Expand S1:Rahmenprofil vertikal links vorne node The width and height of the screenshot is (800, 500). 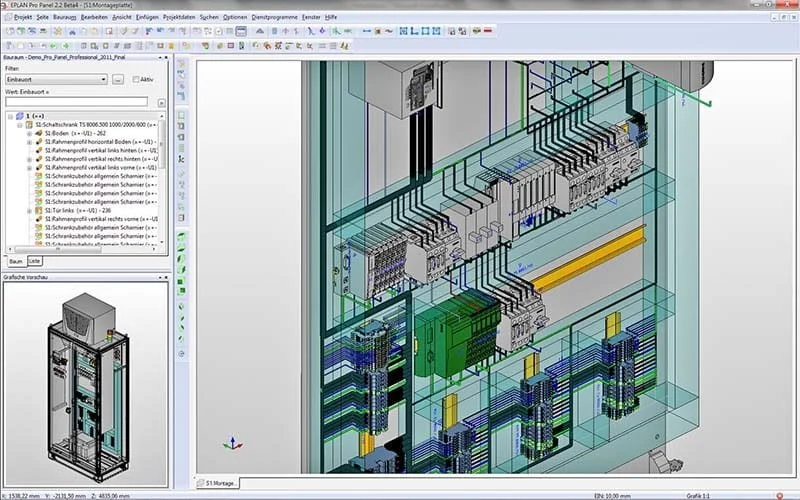[x=29, y=167]
